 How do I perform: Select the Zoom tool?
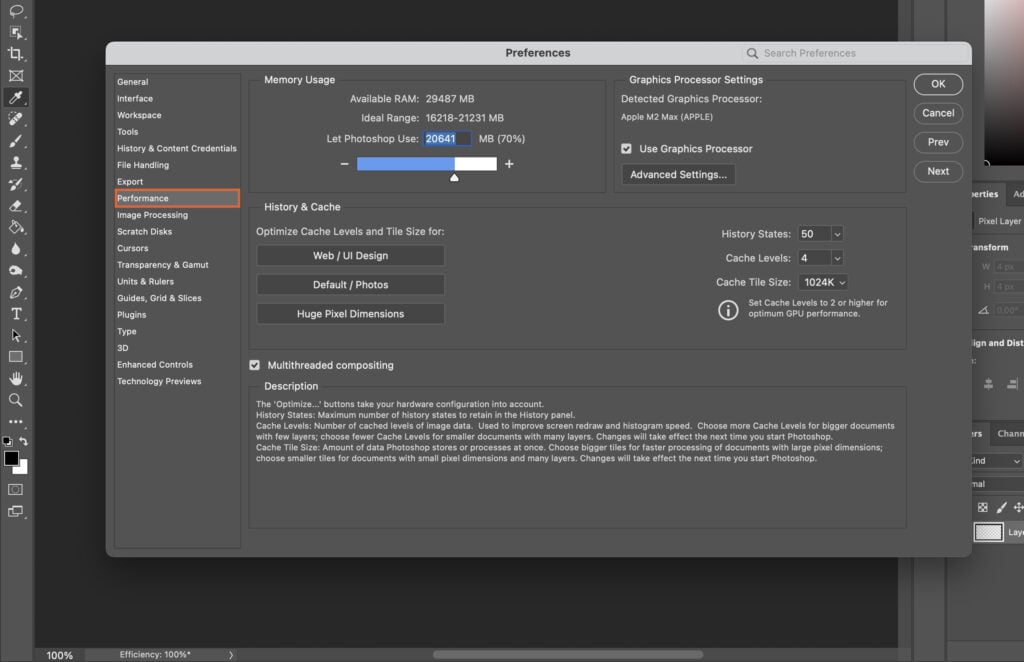point(16,399)
